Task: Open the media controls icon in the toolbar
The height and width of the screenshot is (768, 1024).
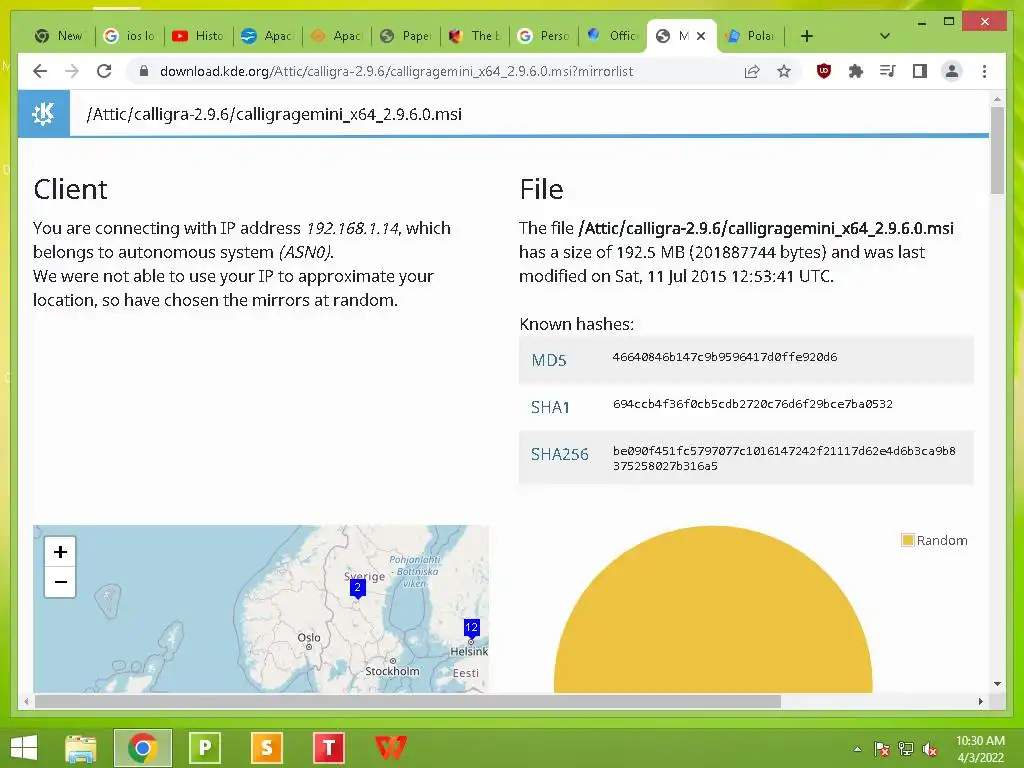Action: click(x=888, y=71)
